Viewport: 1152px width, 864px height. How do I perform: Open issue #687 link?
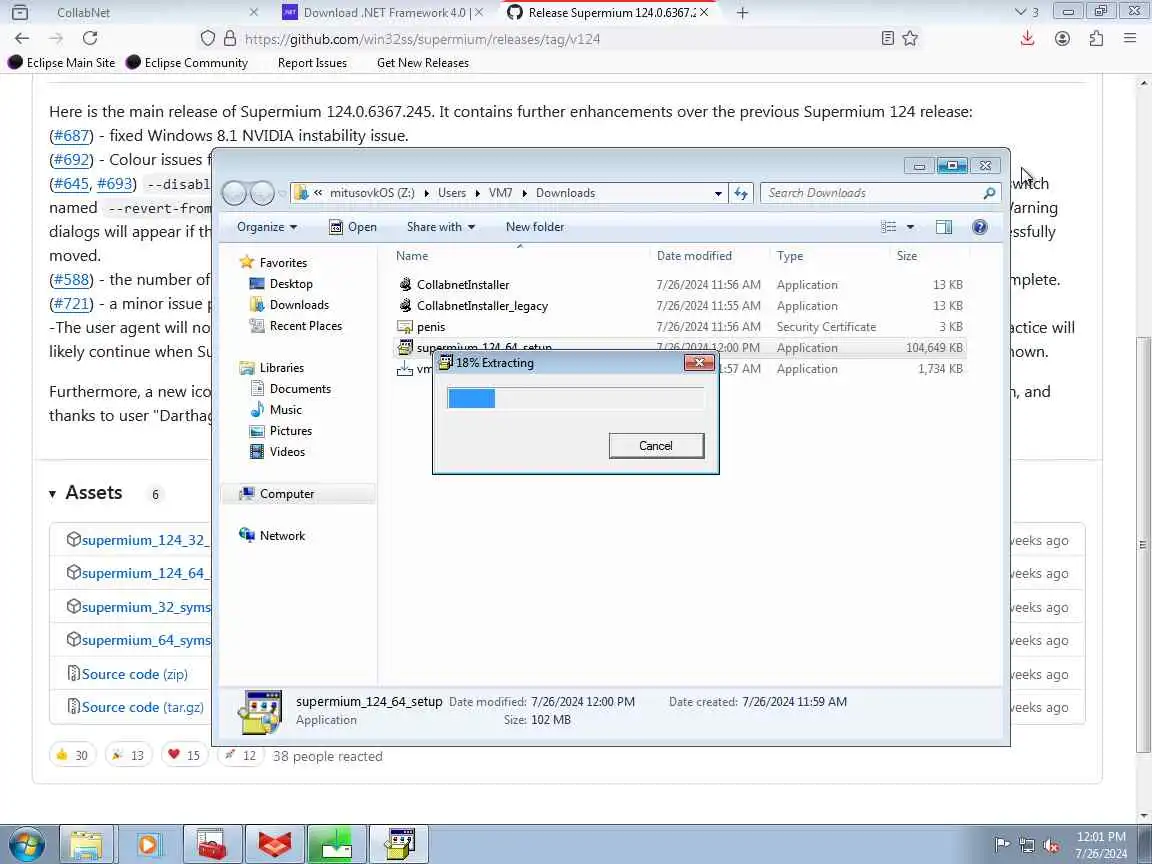[71, 135]
